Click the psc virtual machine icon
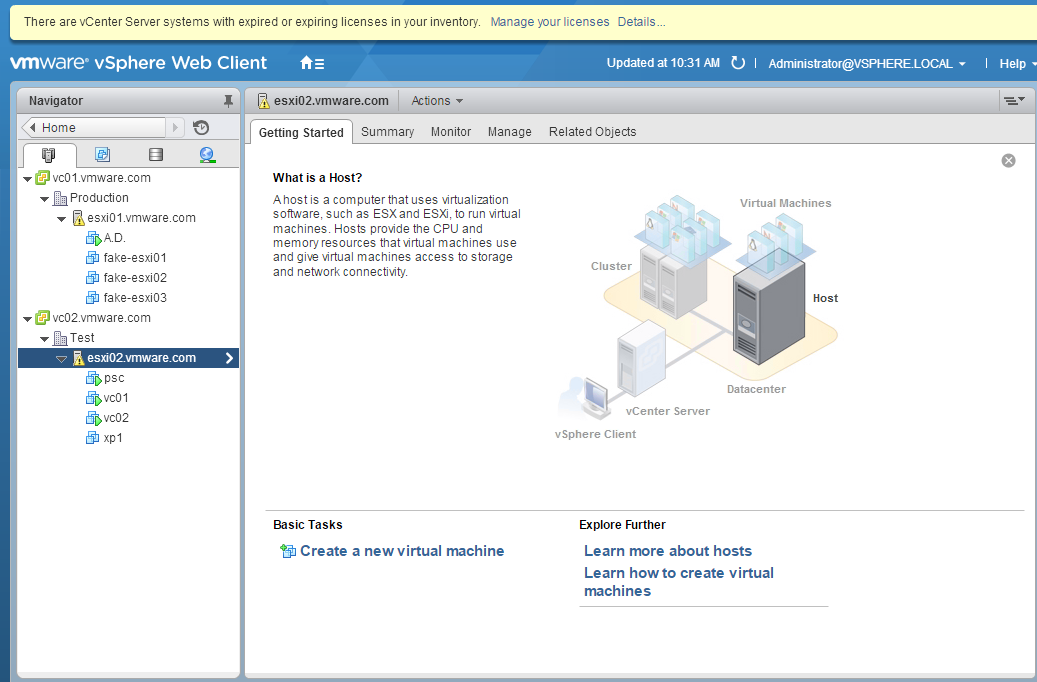1037x682 pixels. [93, 378]
